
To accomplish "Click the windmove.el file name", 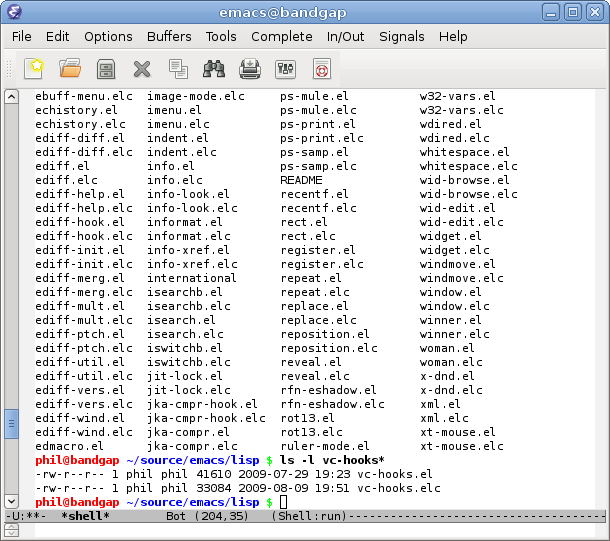I will click(457, 264).
